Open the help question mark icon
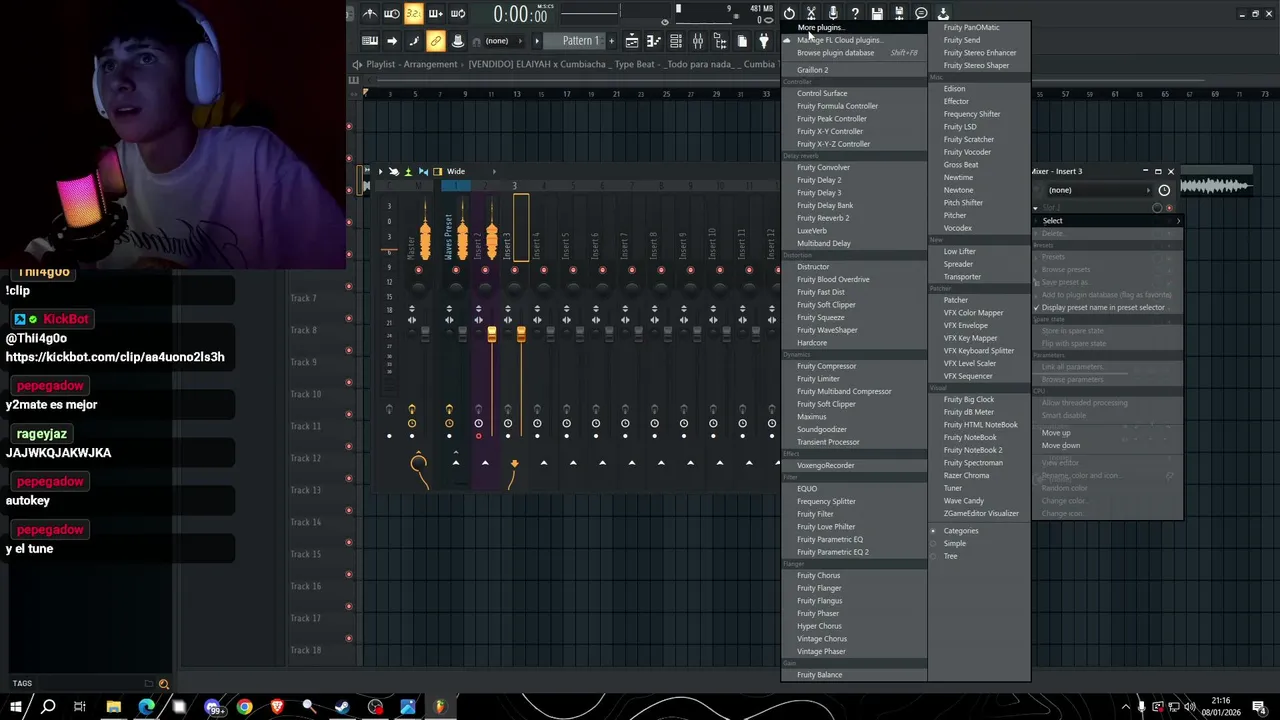The width and height of the screenshot is (1280, 720). tap(855, 13)
